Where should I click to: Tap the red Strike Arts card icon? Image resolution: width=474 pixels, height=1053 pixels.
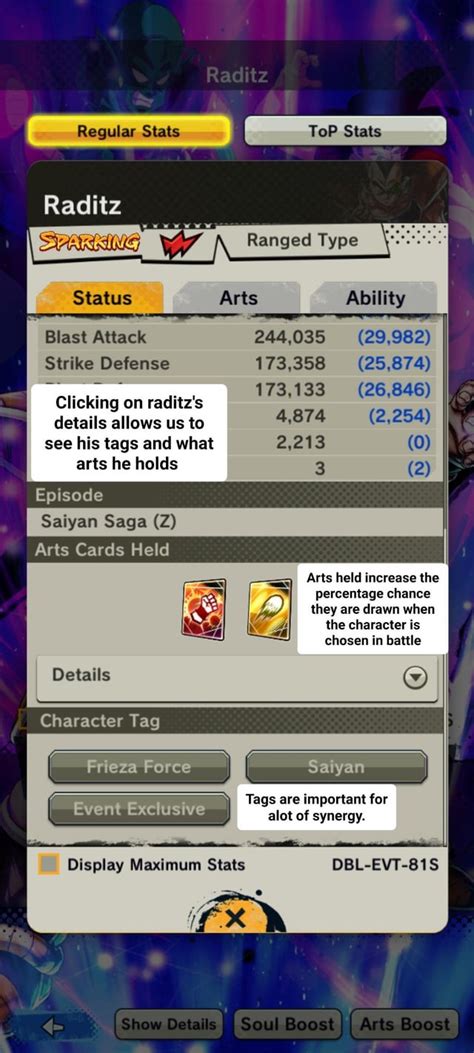(x=203, y=609)
